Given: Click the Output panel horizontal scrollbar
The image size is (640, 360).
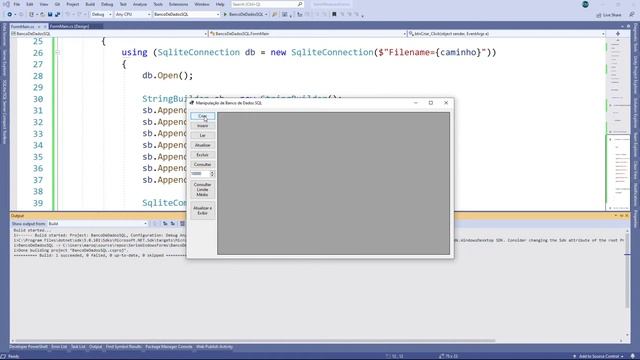Looking at the screenshot, I should point(255,340).
